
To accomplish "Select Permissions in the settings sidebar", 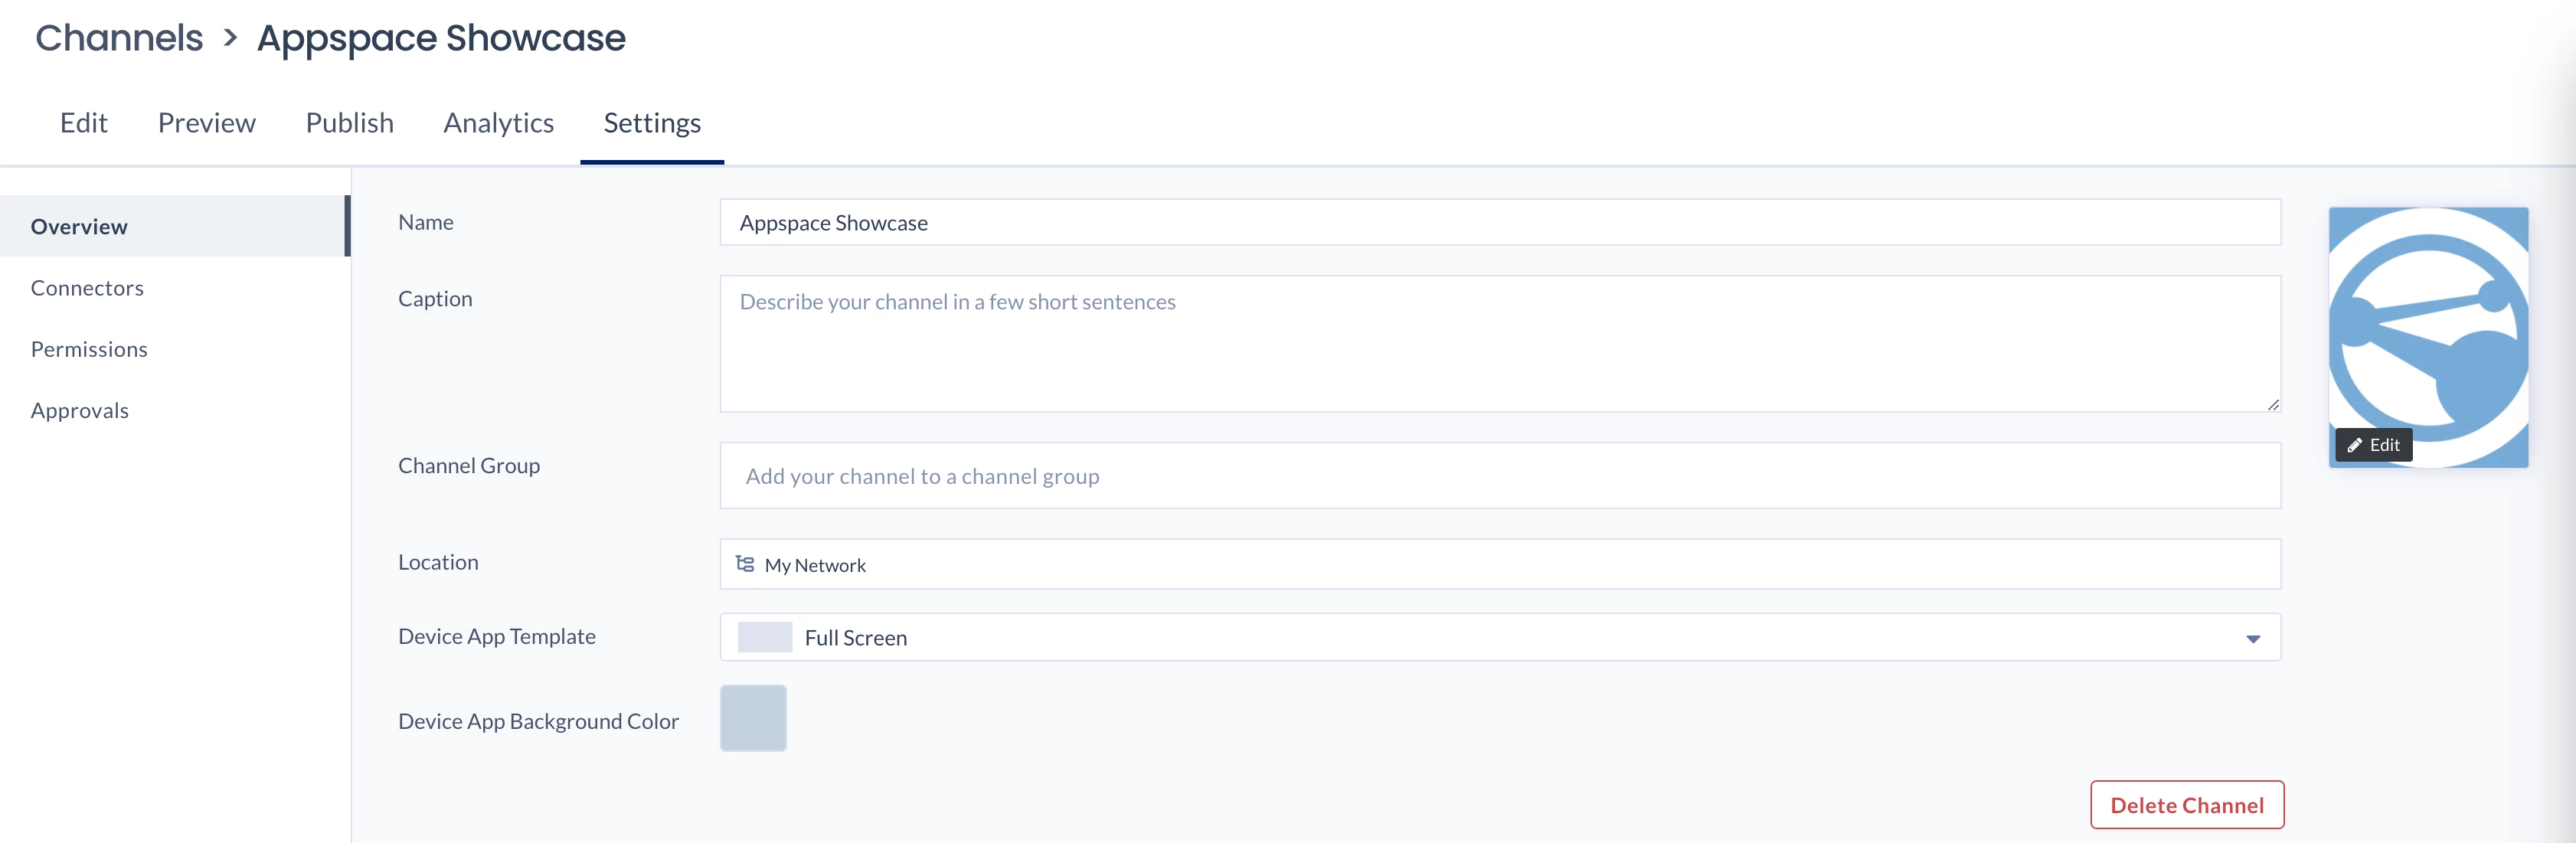I will [x=89, y=349].
